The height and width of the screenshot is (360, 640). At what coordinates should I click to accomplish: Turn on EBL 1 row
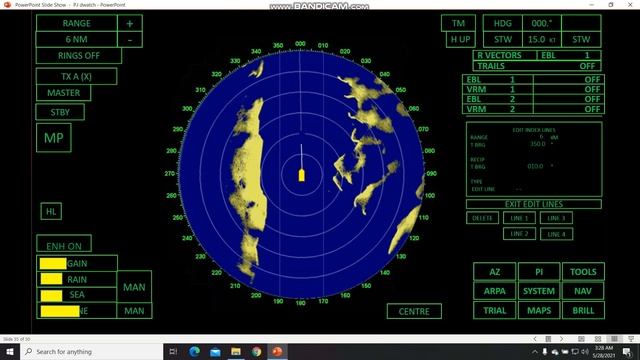pyautogui.click(x=533, y=80)
